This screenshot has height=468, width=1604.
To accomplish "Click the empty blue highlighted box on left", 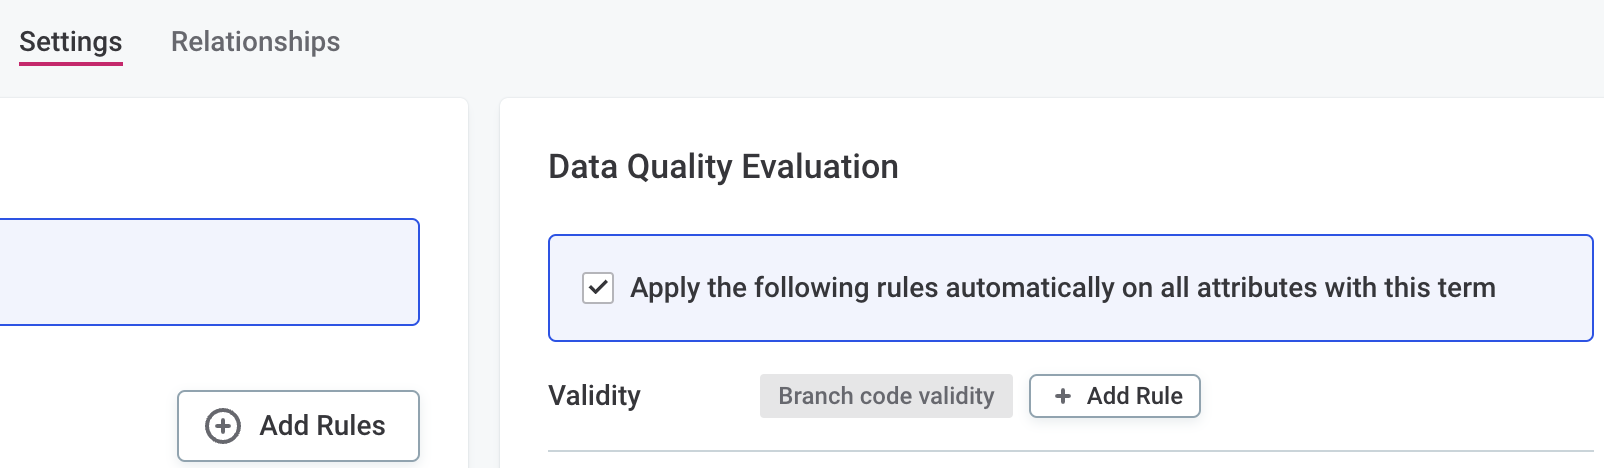I will [x=200, y=272].
